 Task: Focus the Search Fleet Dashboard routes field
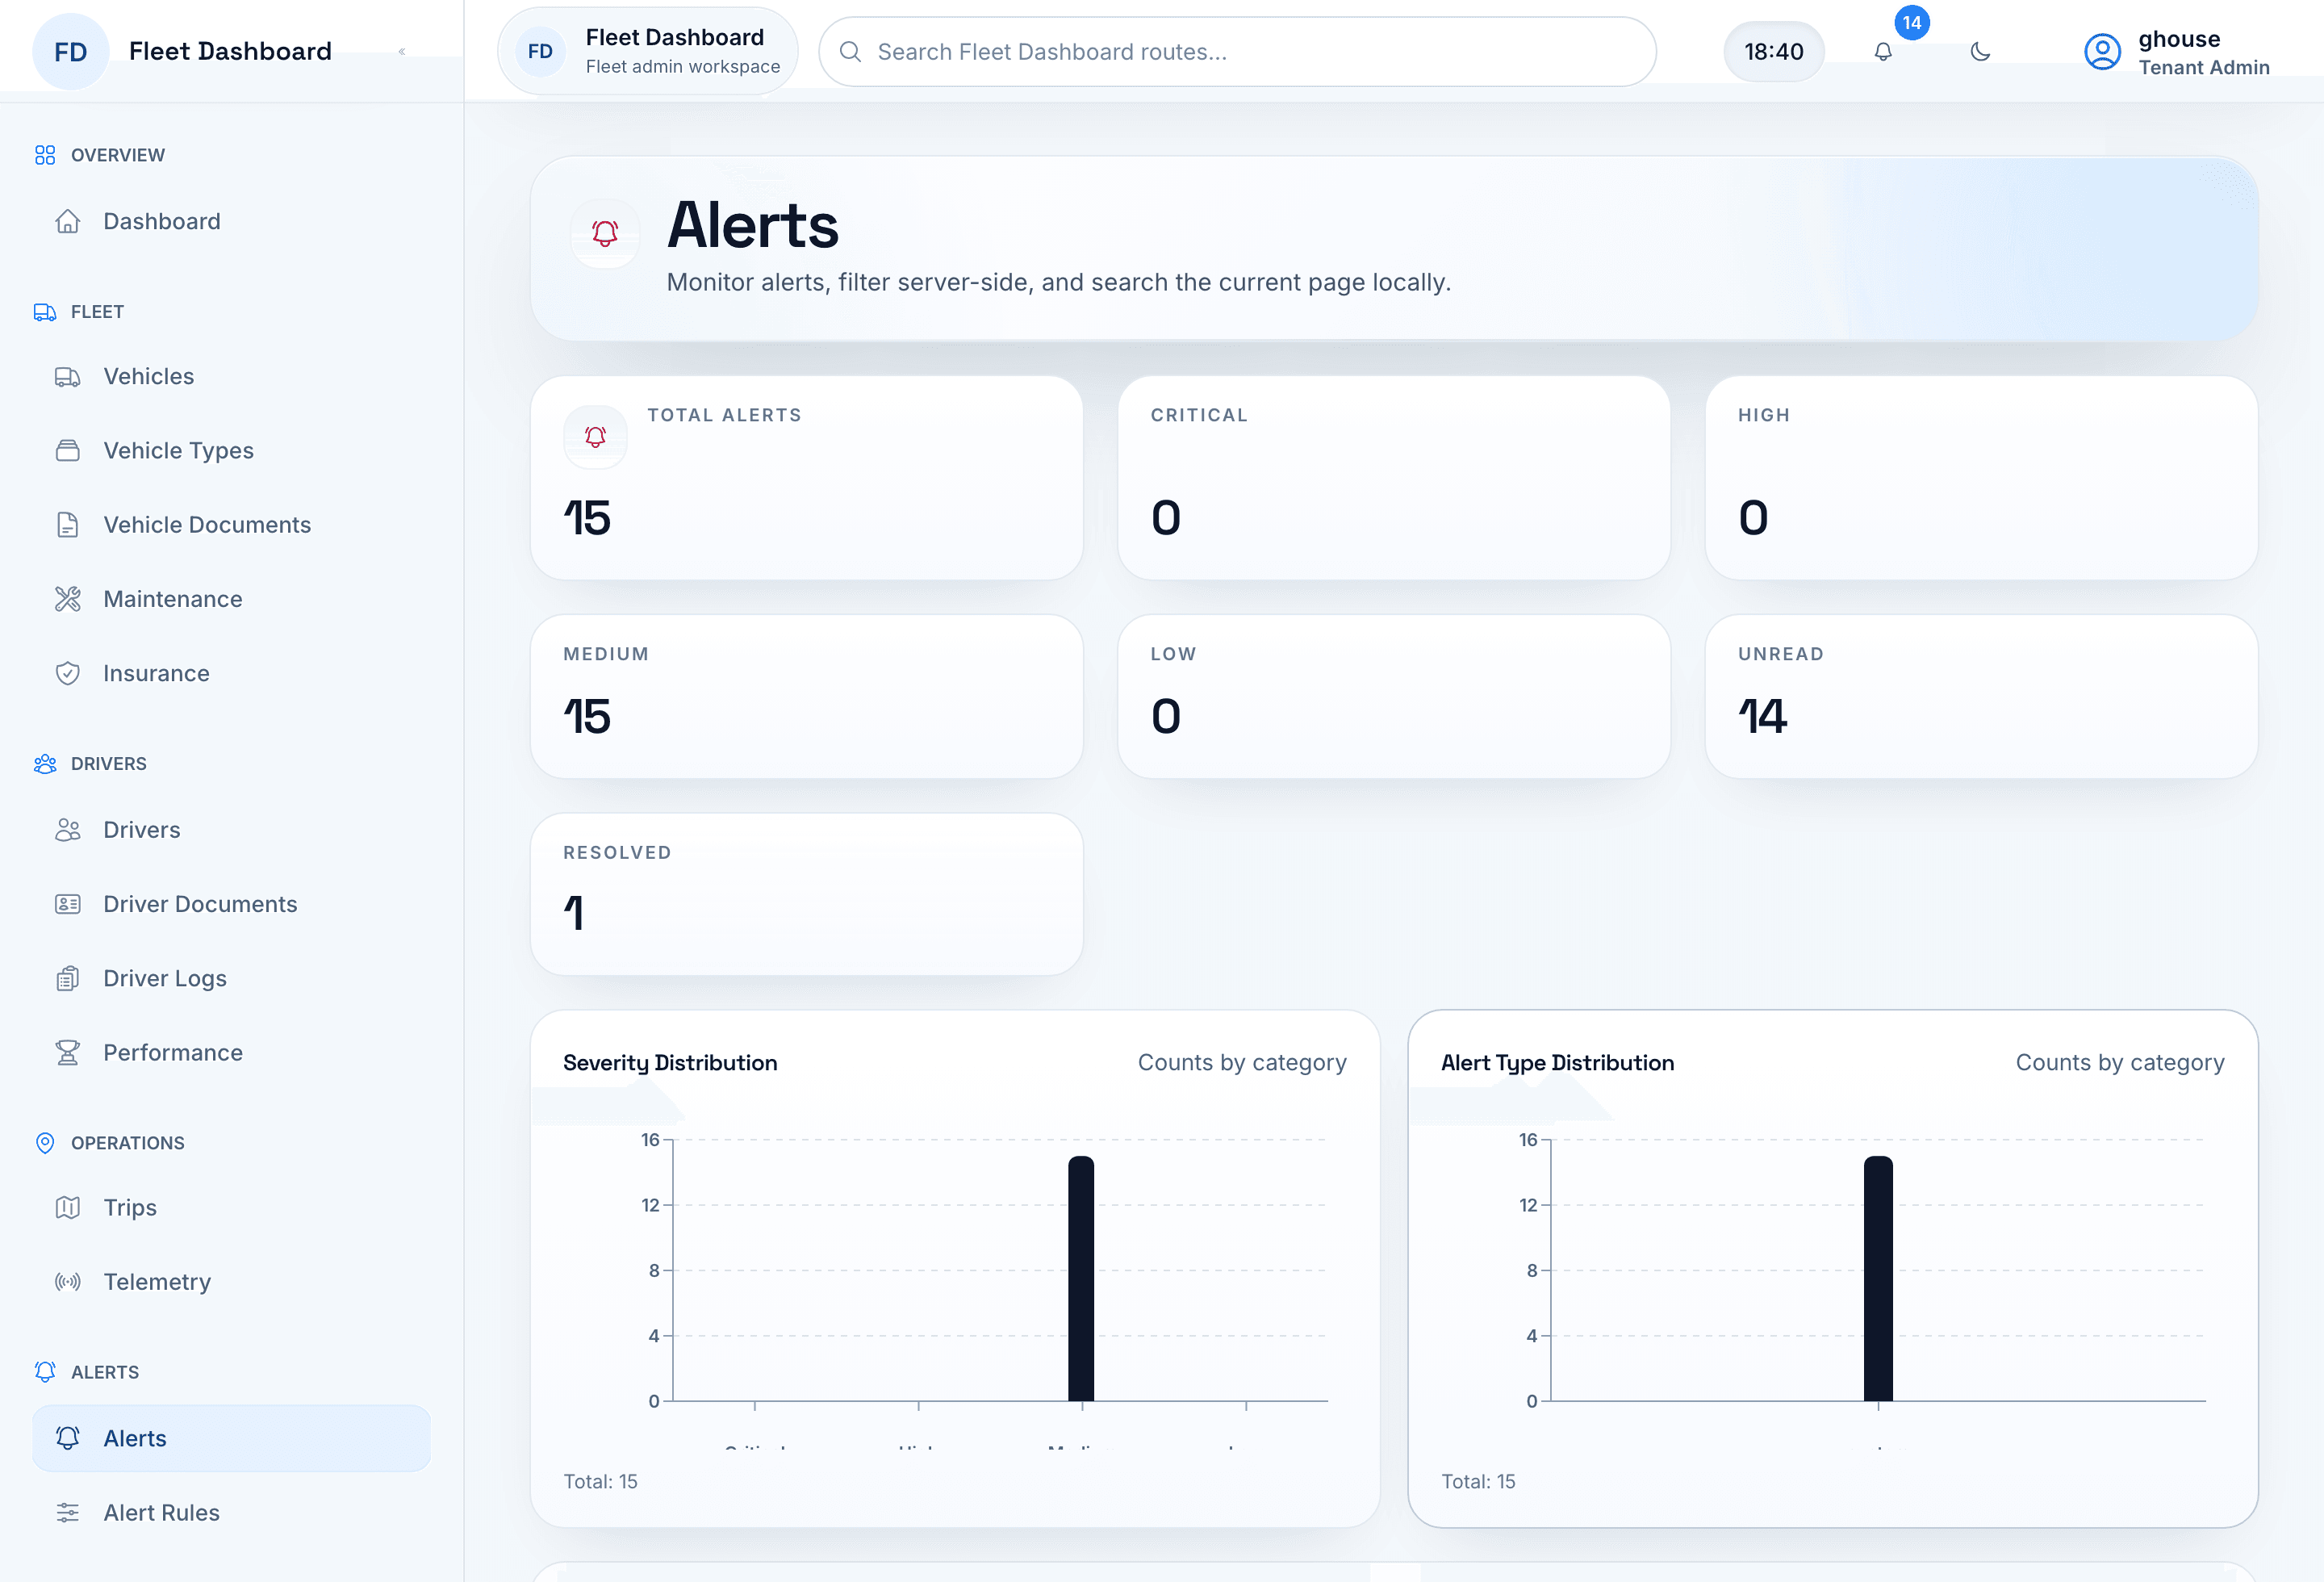1237,51
